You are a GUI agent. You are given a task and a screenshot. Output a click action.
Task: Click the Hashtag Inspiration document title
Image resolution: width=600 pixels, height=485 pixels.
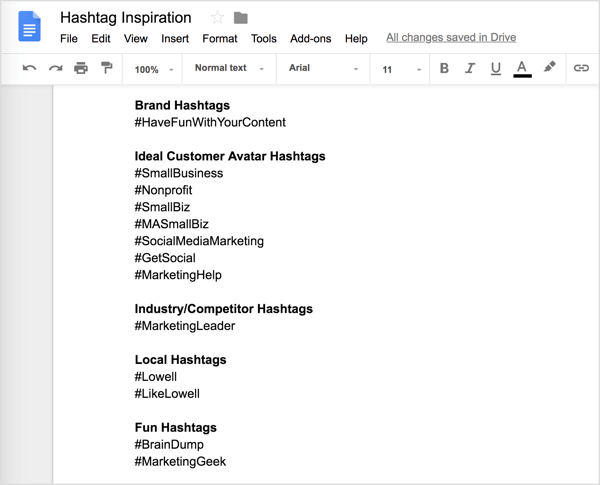point(126,18)
